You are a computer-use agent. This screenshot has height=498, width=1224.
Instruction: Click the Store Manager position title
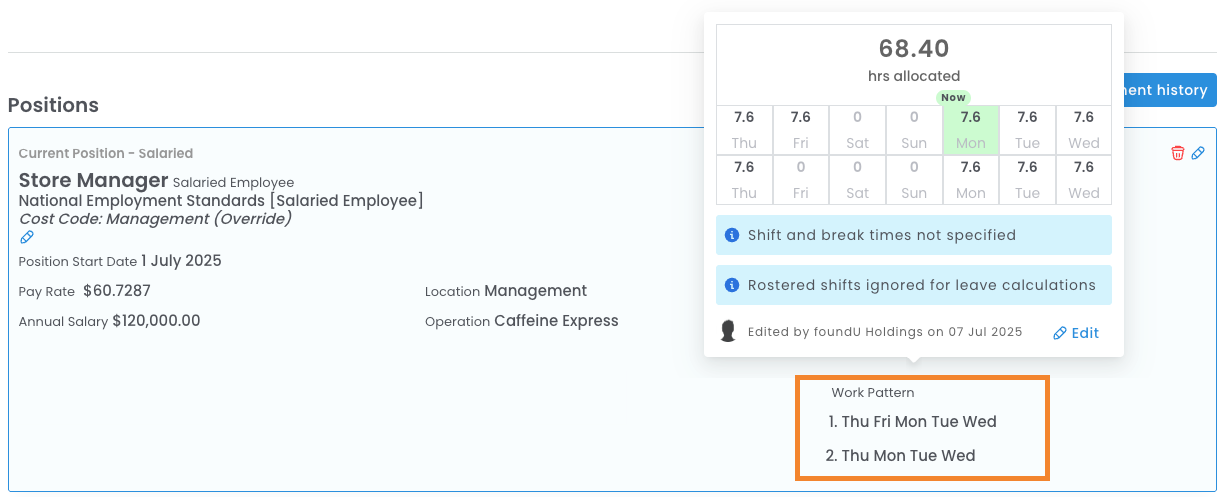coord(93,181)
